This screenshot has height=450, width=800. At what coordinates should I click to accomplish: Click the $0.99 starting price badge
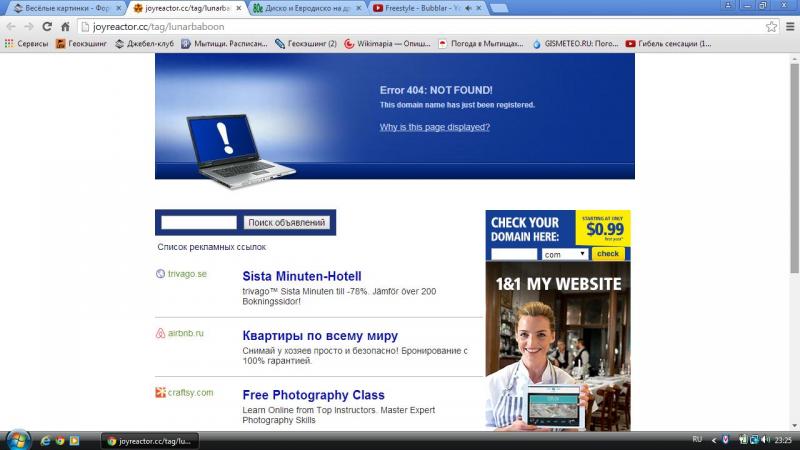(603, 228)
